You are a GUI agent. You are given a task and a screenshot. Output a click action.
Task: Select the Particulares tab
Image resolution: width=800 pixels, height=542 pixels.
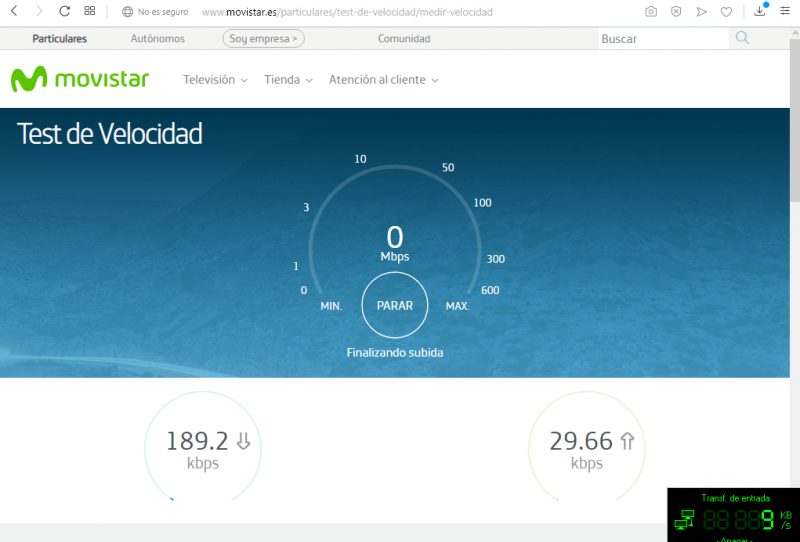tap(60, 38)
